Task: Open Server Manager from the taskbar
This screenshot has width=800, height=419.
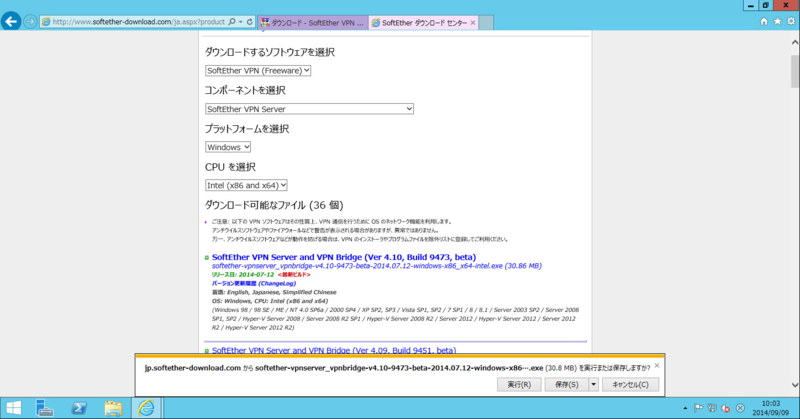Action: [x=45, y=408]
